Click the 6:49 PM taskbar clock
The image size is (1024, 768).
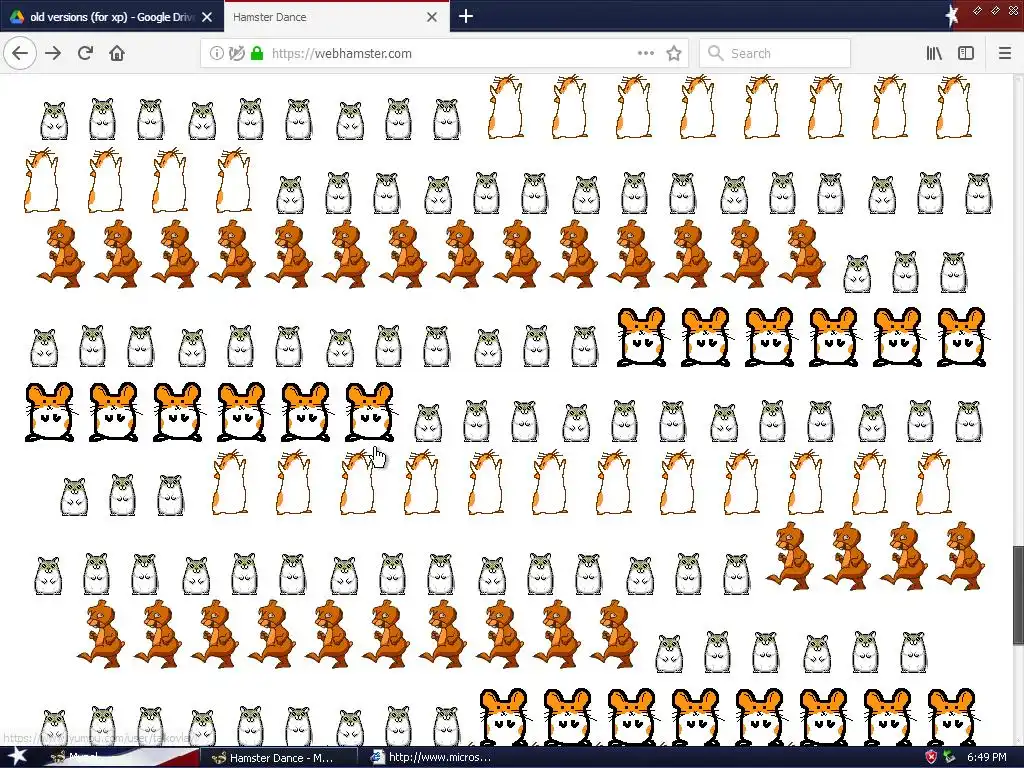pos(986,758)
